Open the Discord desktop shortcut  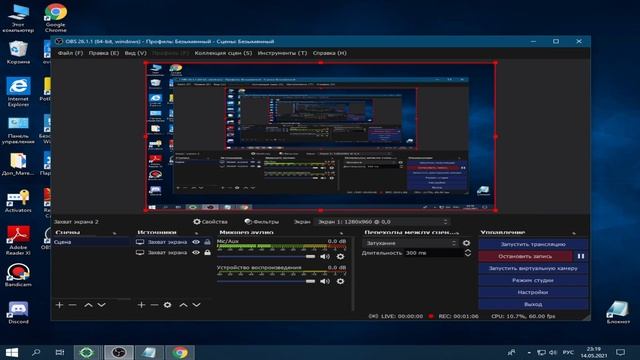[18, 312]
